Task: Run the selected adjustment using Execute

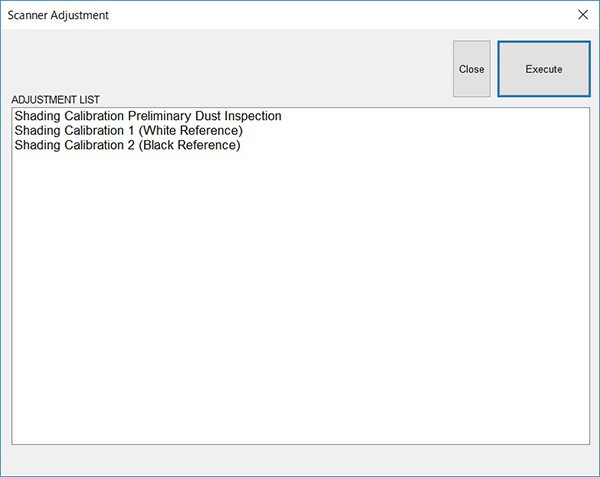Action: (x=544, y=69)
